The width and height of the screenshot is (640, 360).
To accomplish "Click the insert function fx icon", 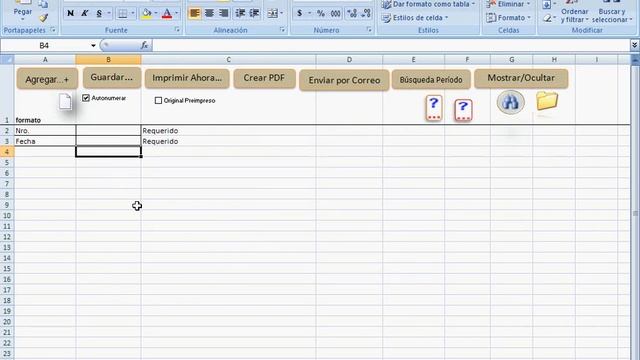I will pyautogui.click(x=144, y=45).
